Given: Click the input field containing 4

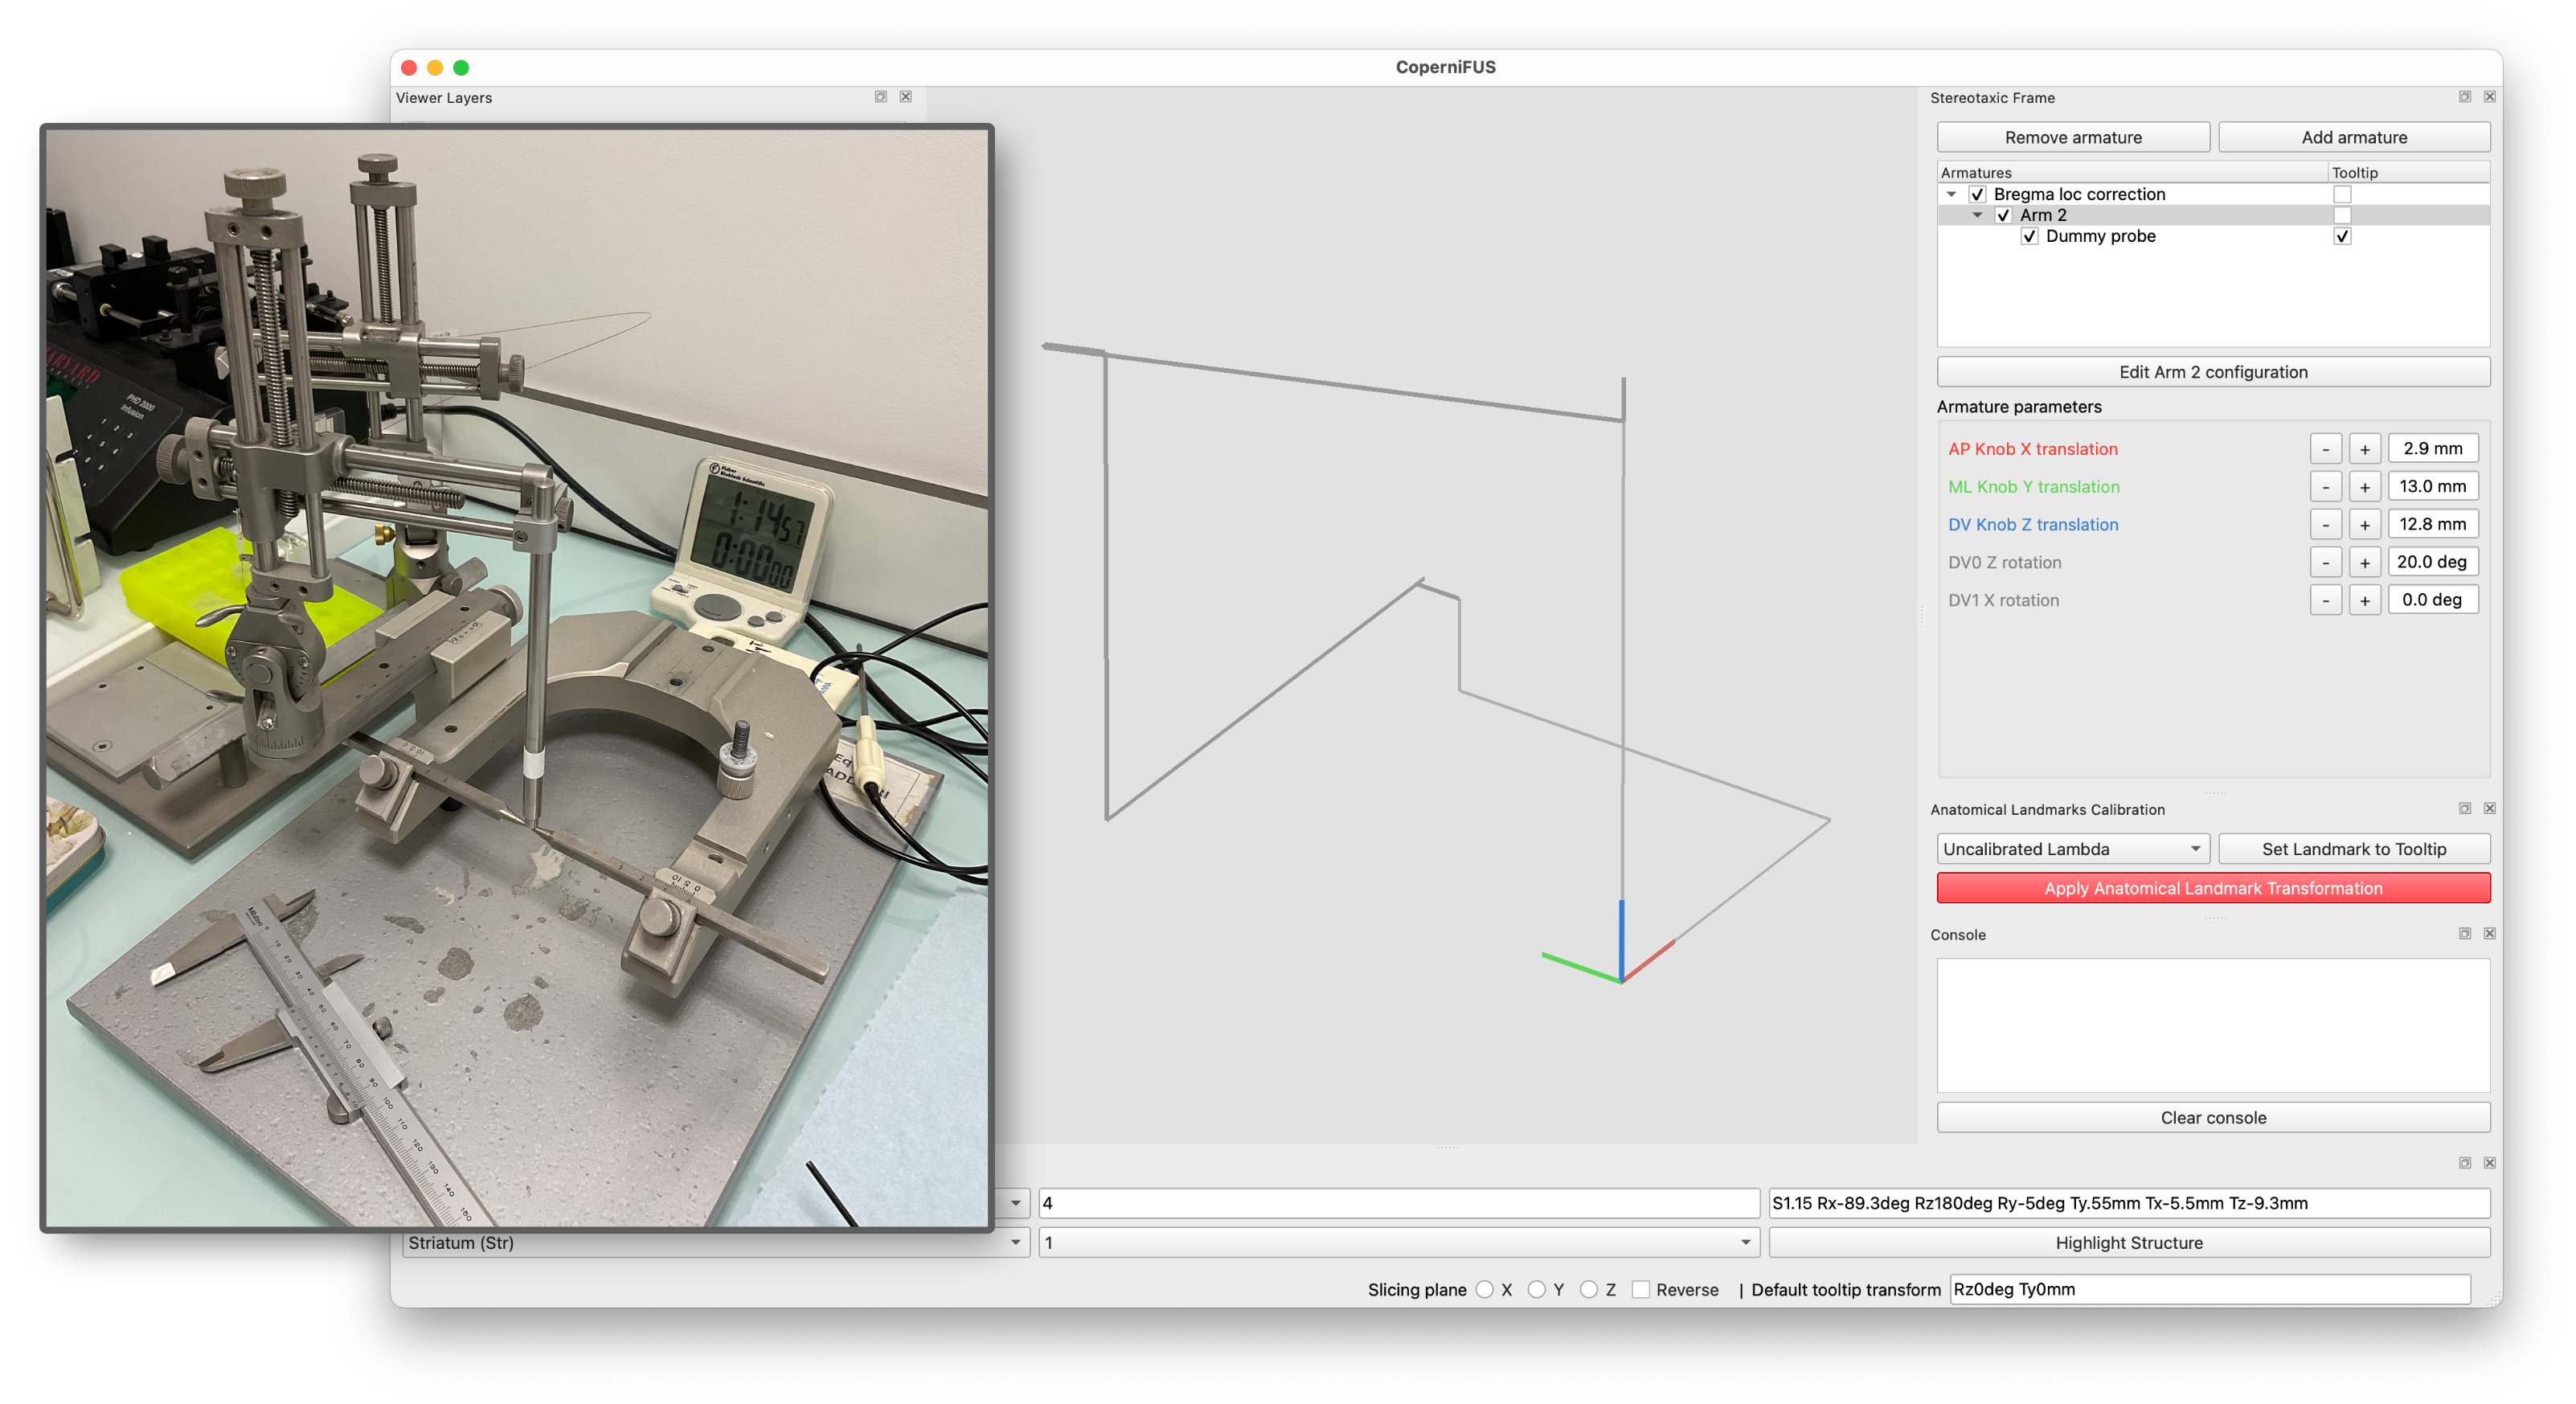Looking at the screenshot, I should click(x=1399, y=1203).
